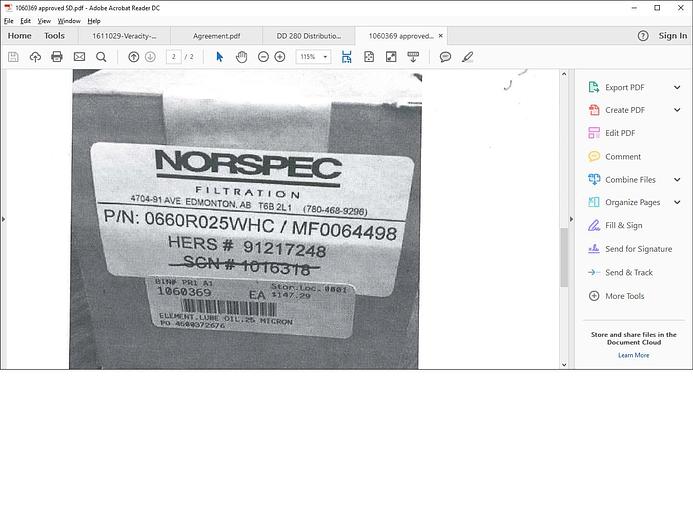Send file by email icon
This screenshot has height=525, width=693.
(79, 57)
